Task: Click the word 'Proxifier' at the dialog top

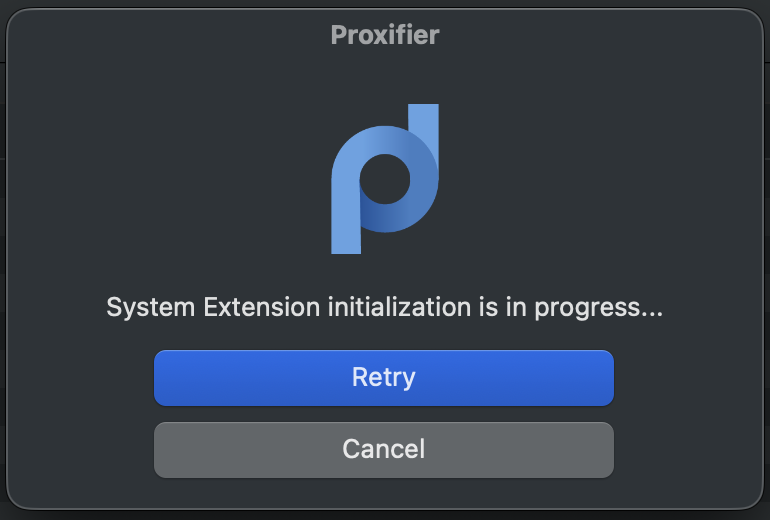Action: [x=385, y=35]
